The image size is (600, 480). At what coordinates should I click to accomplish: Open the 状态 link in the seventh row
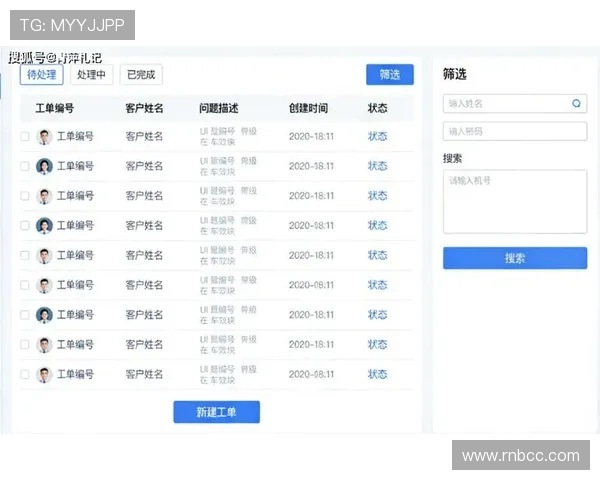coord(378,315)
